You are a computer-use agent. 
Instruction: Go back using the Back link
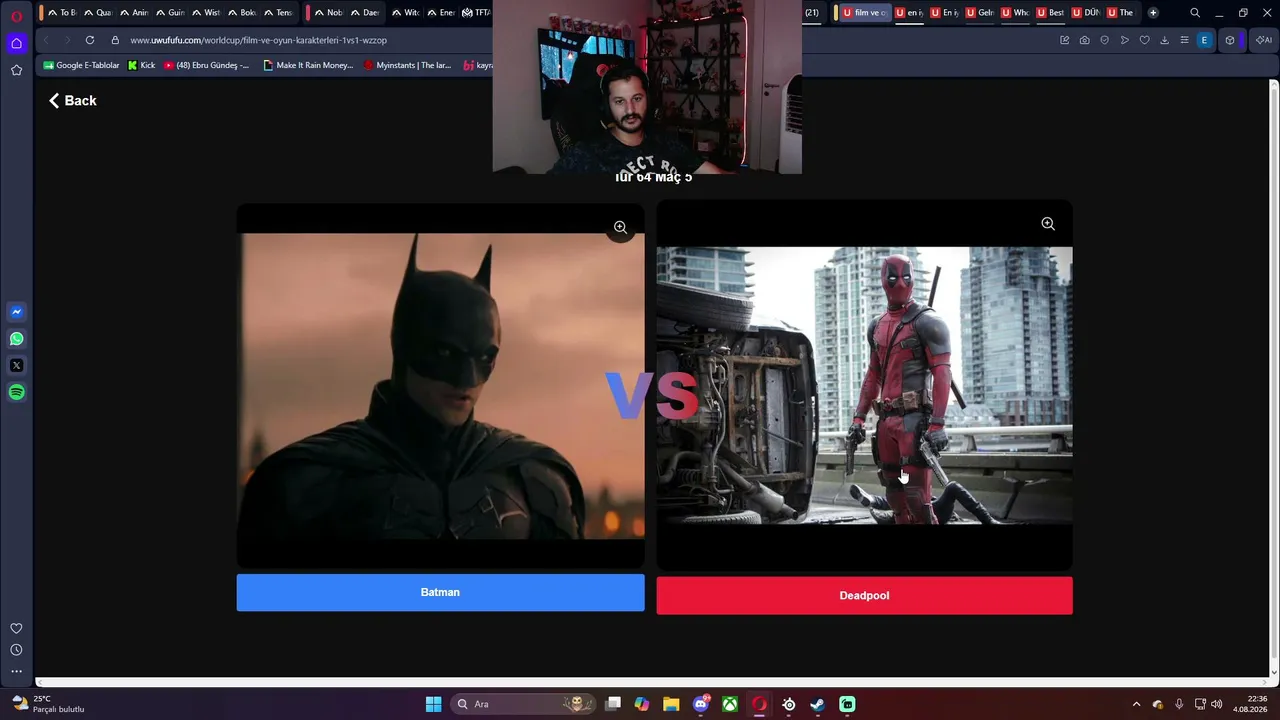click(x=73, y=100)
